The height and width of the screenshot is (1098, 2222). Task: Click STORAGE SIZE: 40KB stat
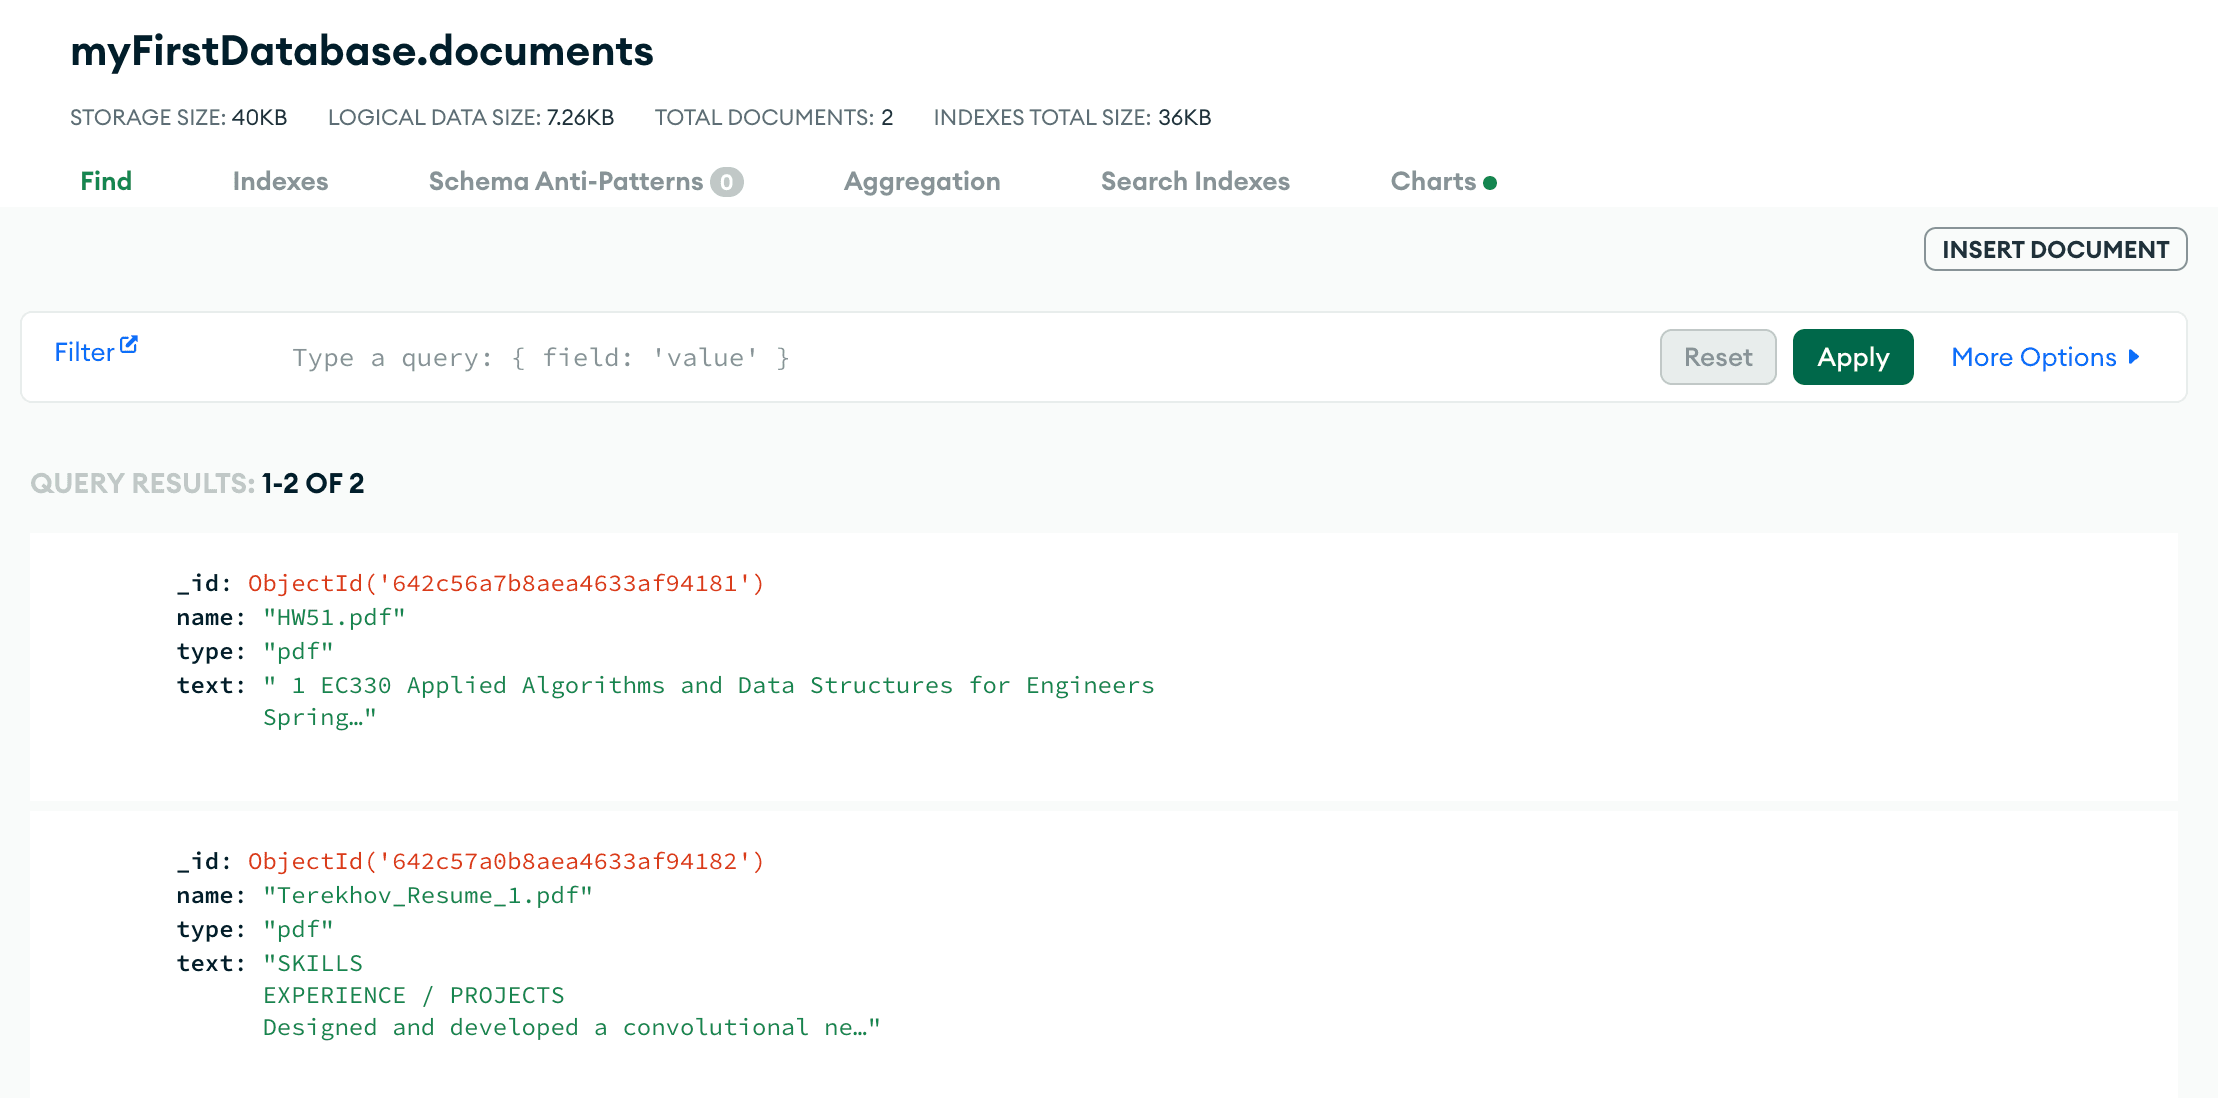pyautogui.click(x=179, y=117)
